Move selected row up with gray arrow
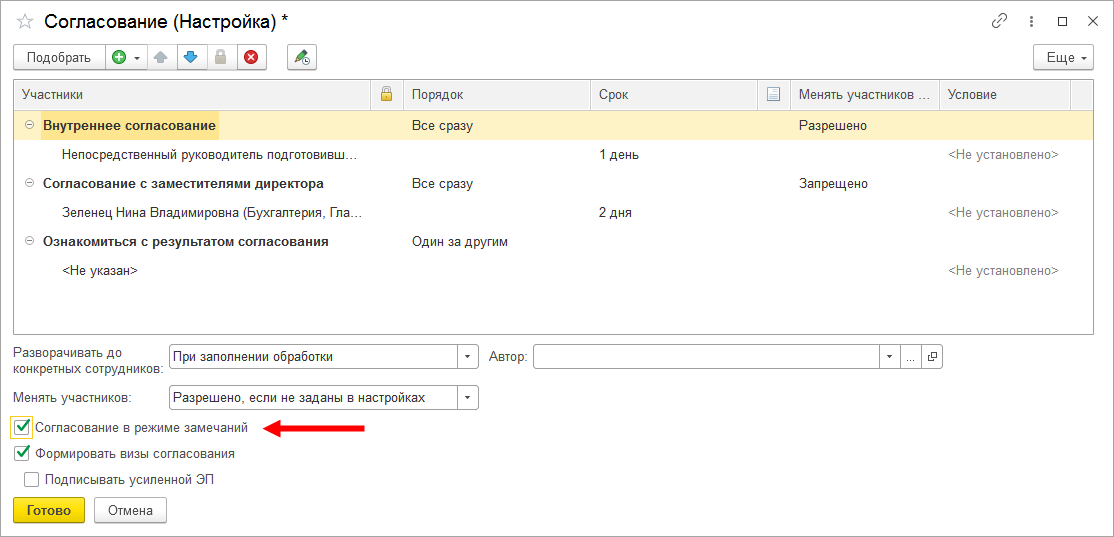The height and width of the screenshot is (537, 1114). [x=161, y=58]
